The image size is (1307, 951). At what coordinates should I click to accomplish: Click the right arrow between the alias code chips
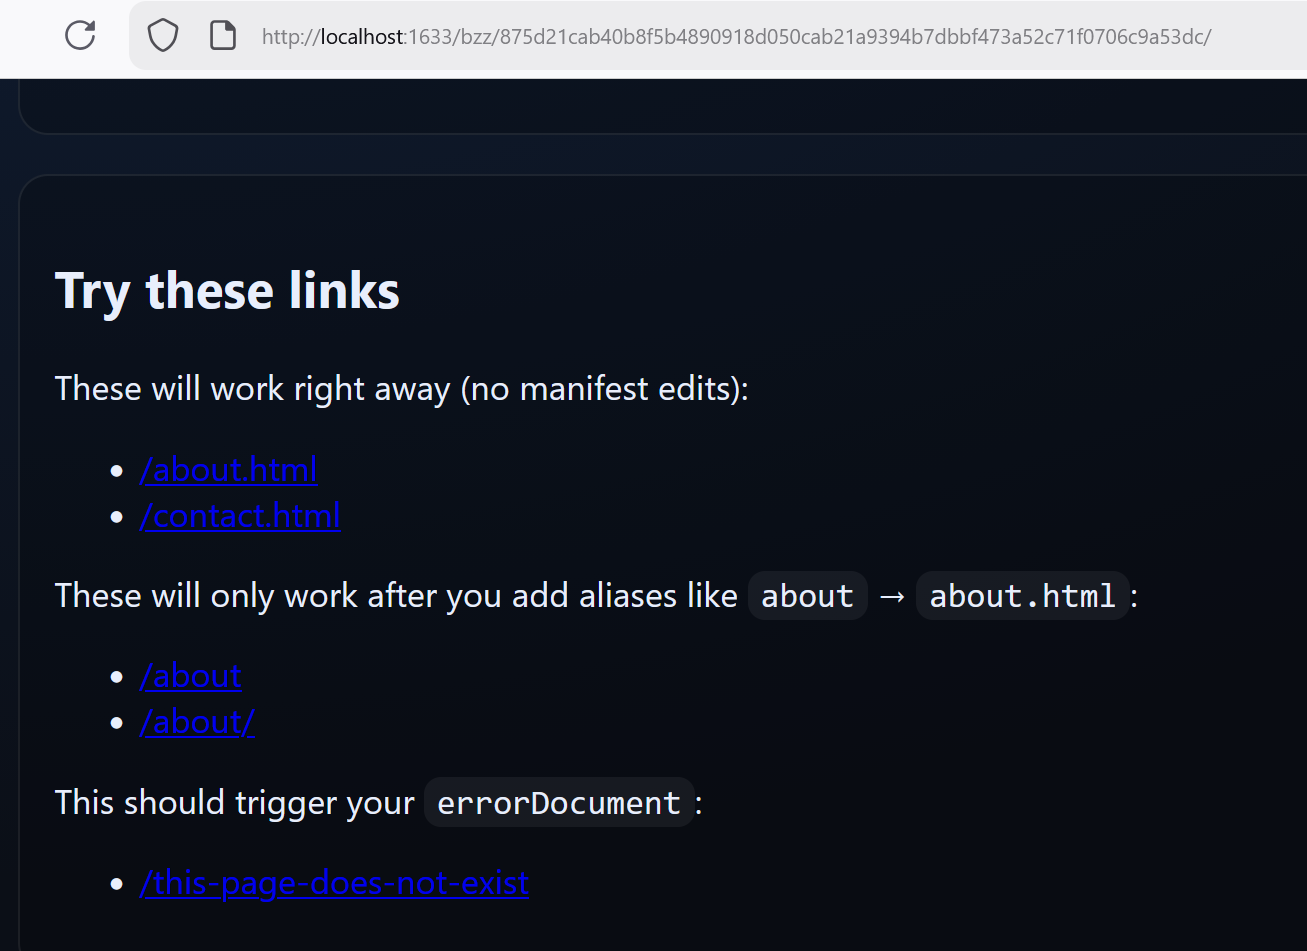pyautogui.click(x=891, y=596)
